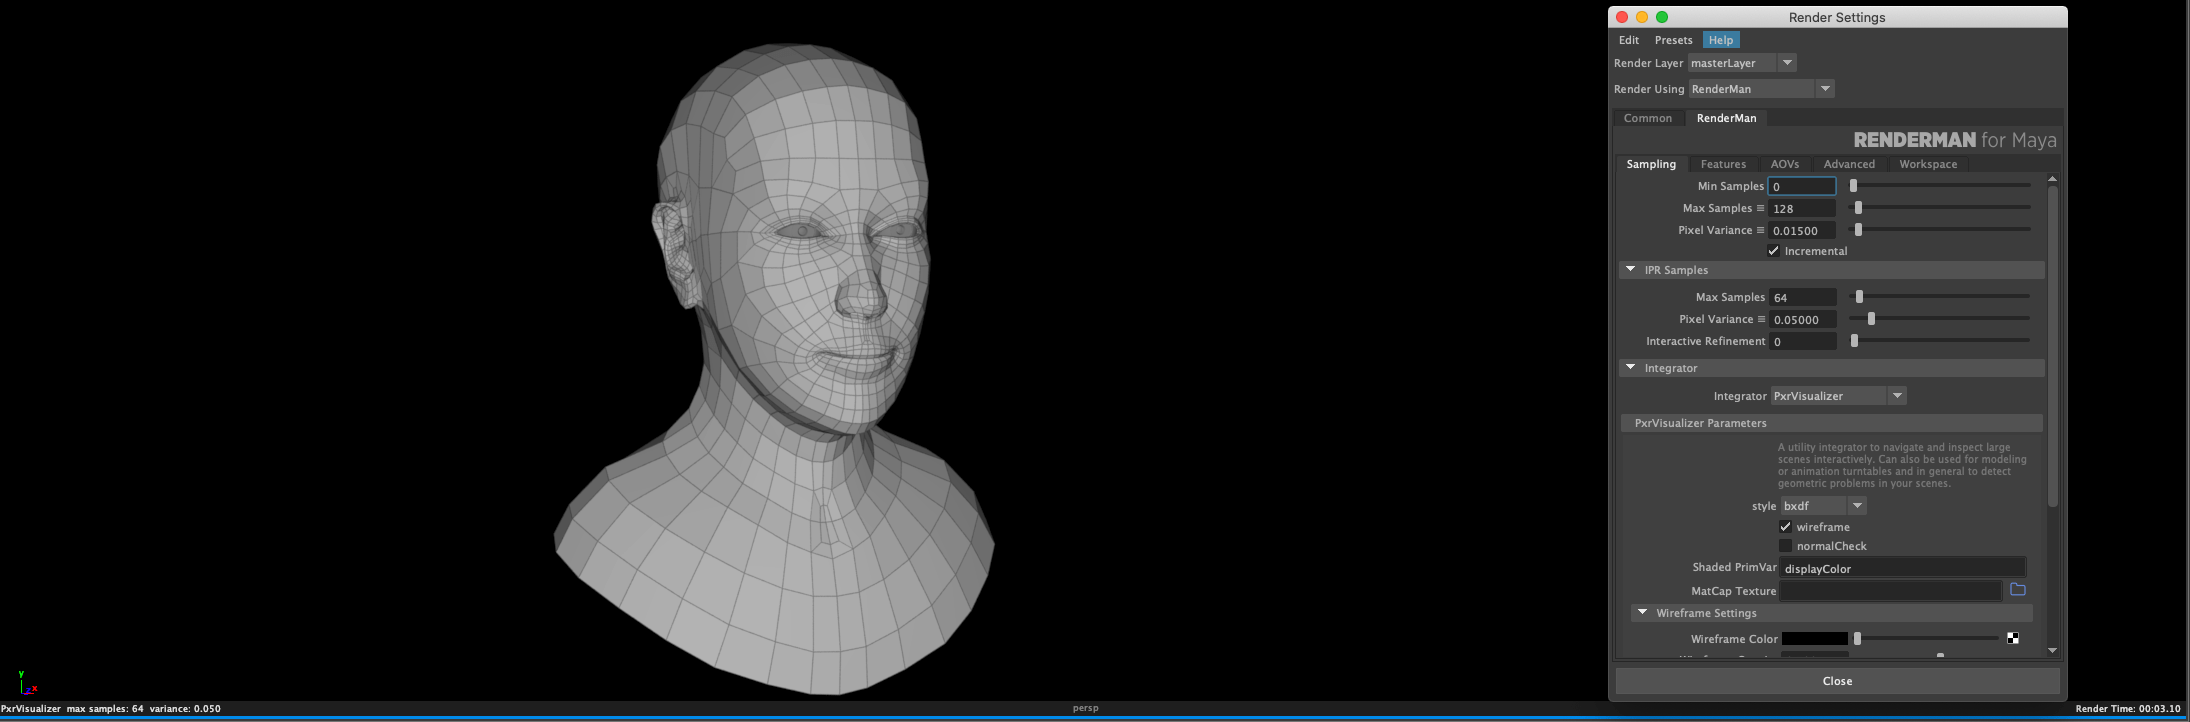Viewport: 2190px width, 722px height.
Task: Click the Wireframe Color black swatch
Action: (1815, 638)
